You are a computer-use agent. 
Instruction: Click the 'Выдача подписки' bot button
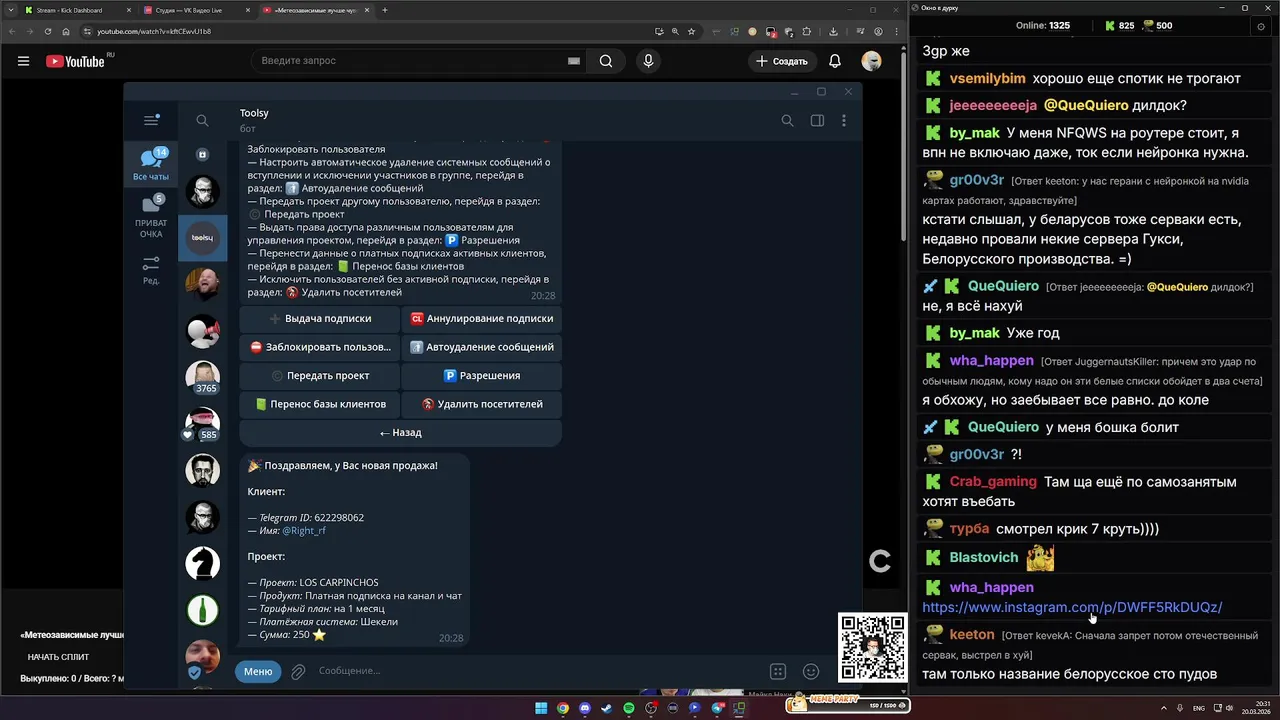click(x=319, y=319)
